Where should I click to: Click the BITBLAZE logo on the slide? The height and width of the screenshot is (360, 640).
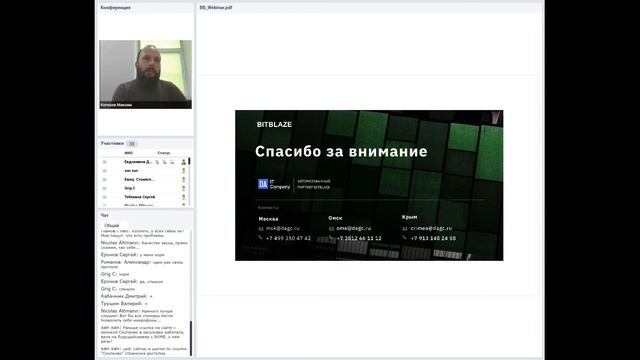tap(274, 124)
